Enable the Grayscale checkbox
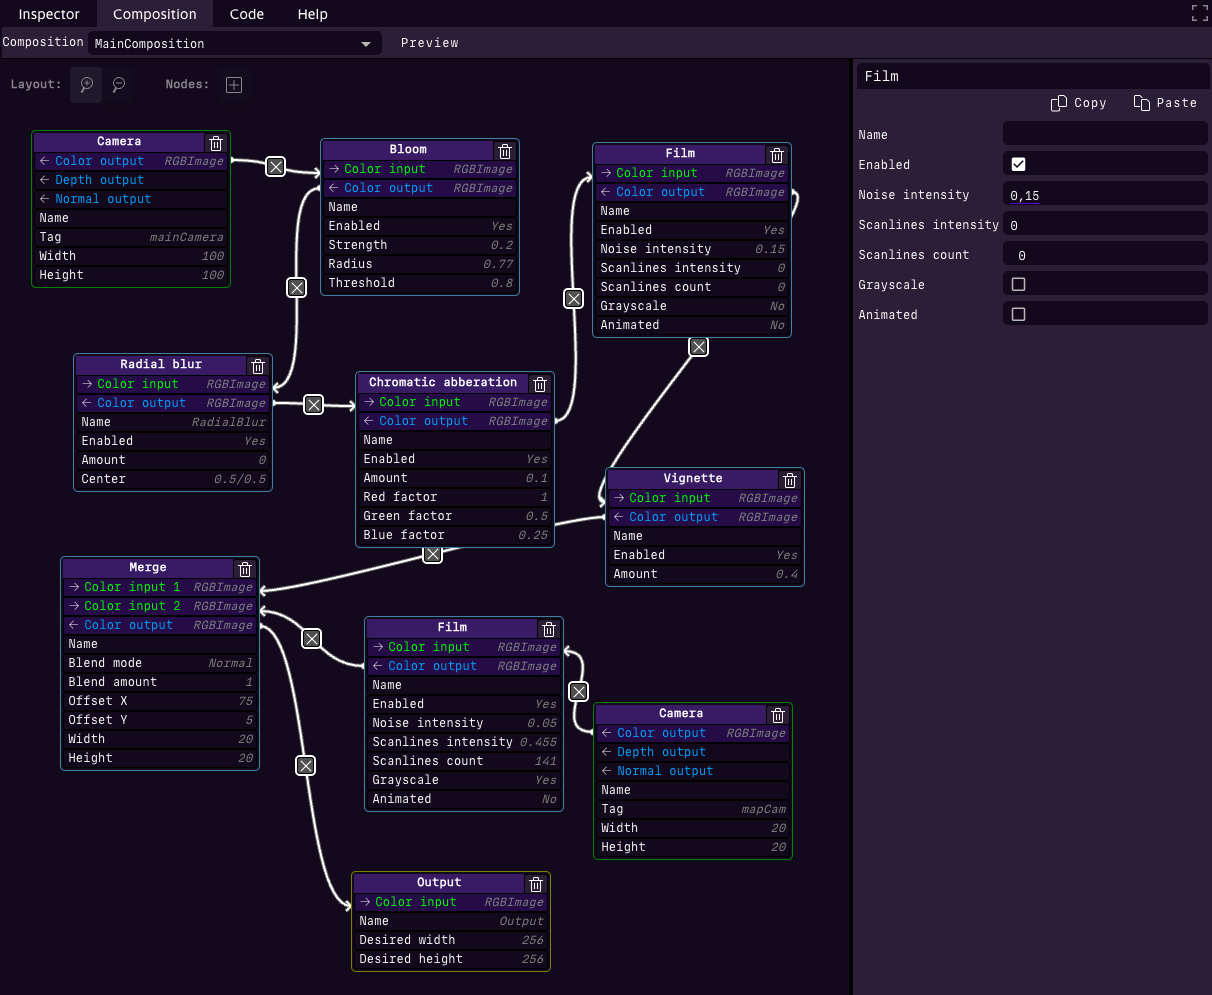Image resolution: width=1212 pixels, height=995 pixels. point(1018,284)
